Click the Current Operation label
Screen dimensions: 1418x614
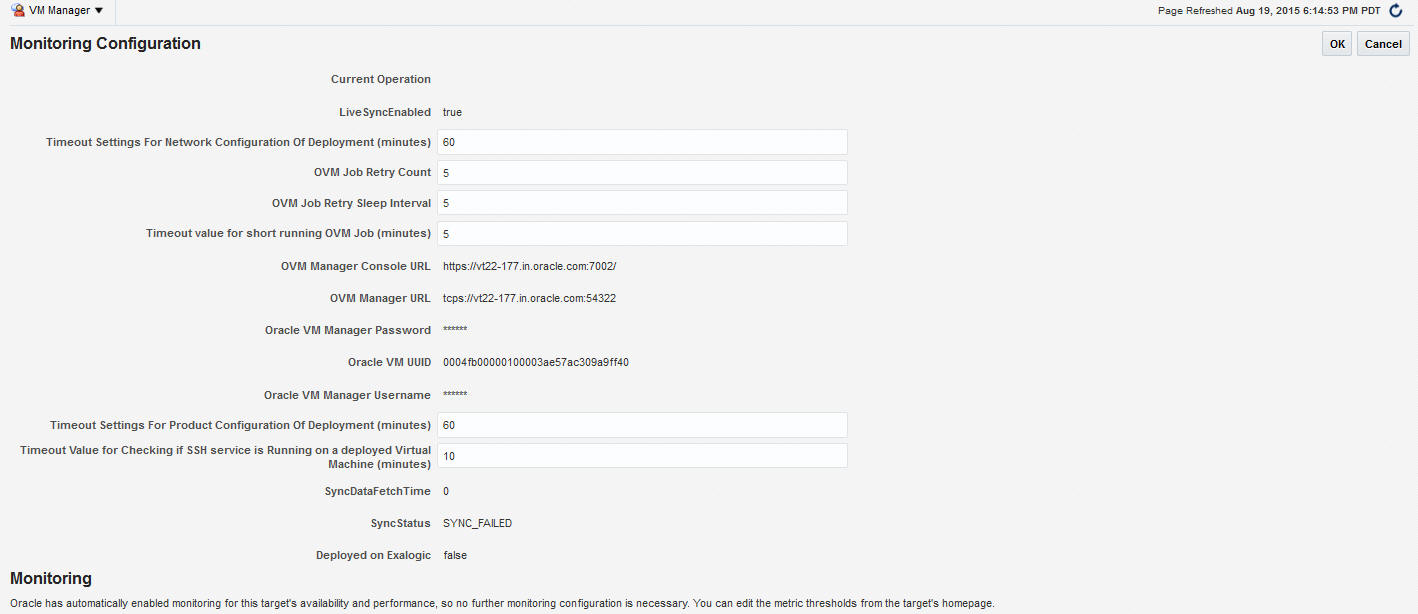(x=381, y=79)
